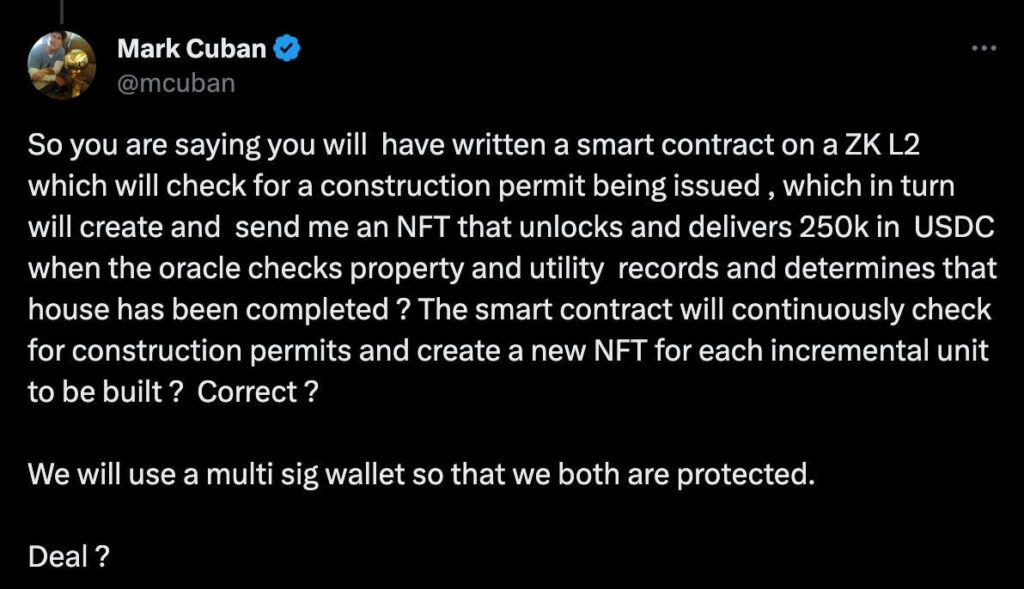This screenshot has width=1024, height=589.
Task: Open the Mark Cuban display name
Action: (193, 47)
